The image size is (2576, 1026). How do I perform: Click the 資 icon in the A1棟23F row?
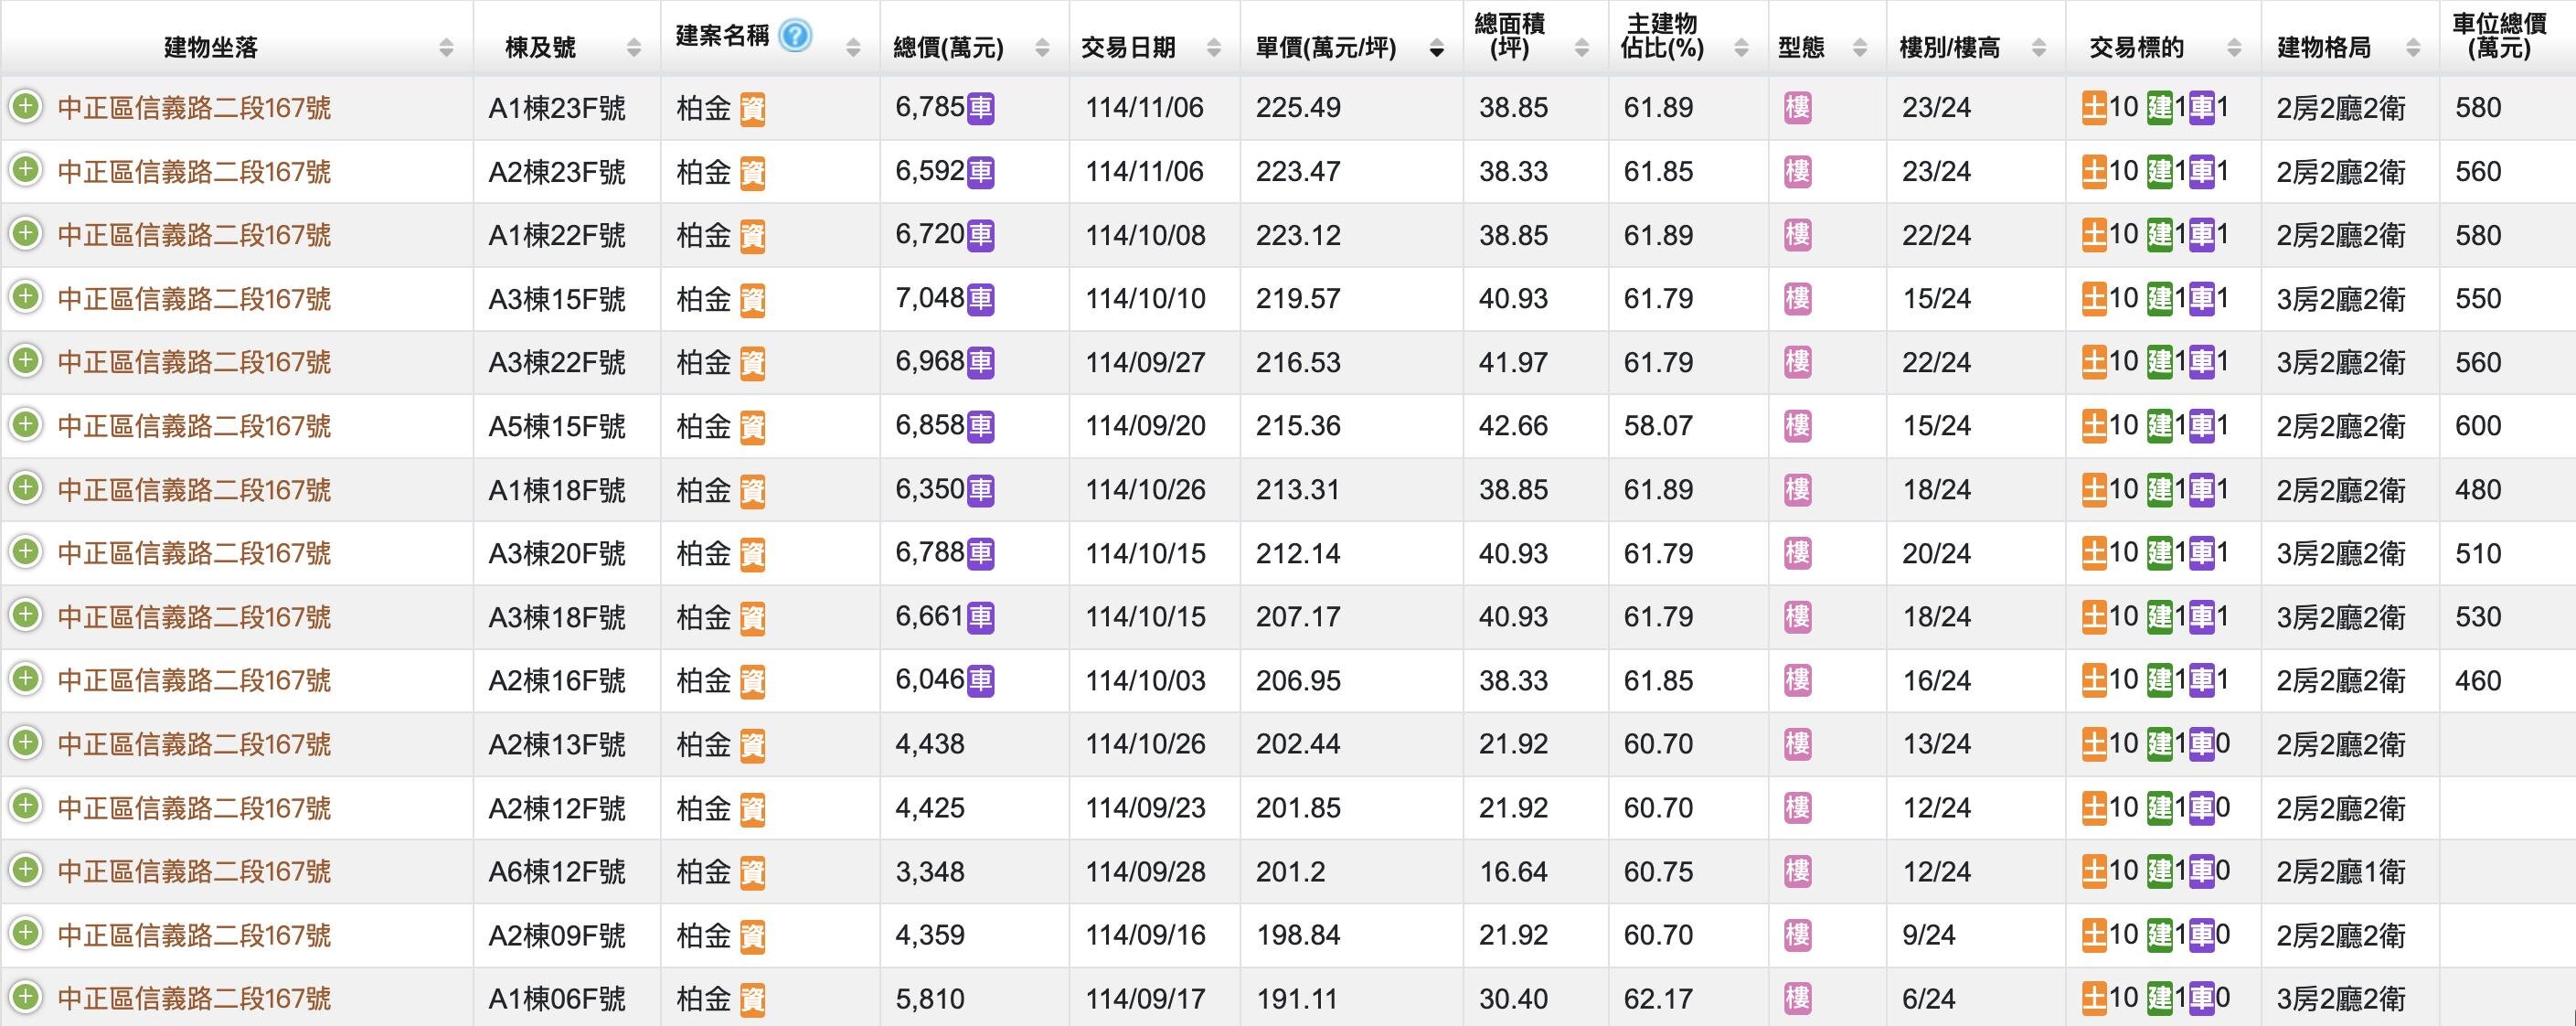point(752,109)
